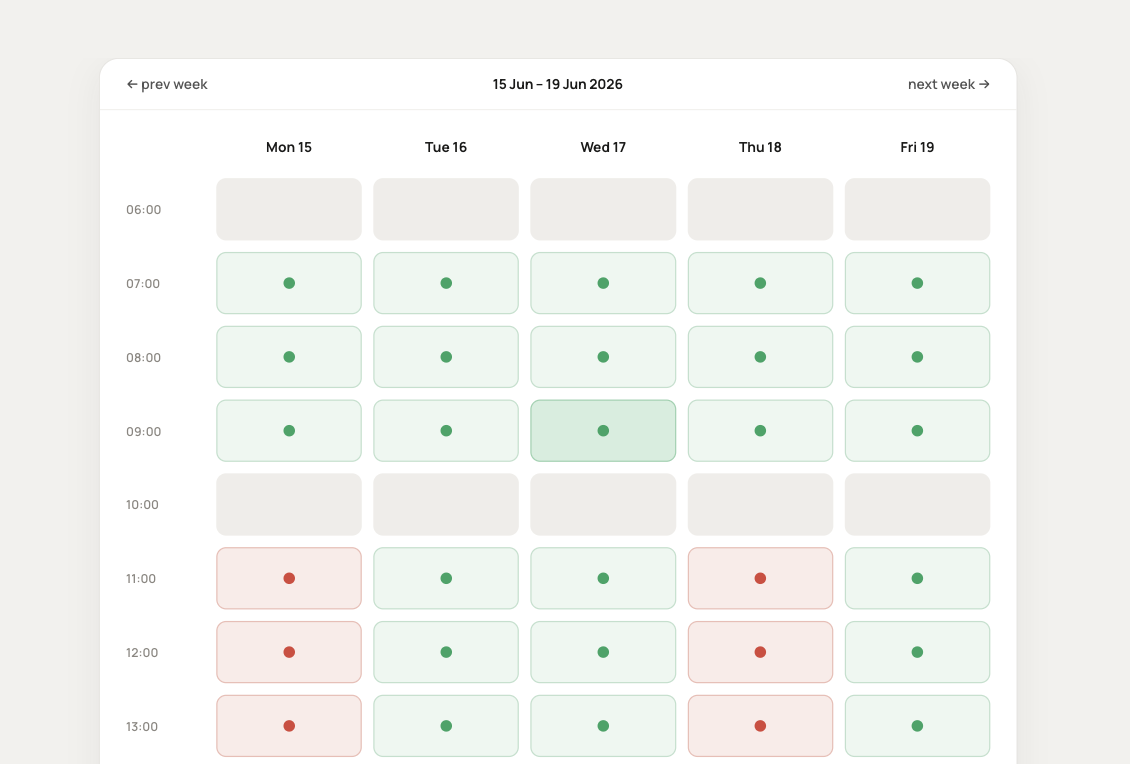Click the red 12:00 slot on Mon 15
Image resolution: width=1130 pixels, height=764 pixels.
[289, 652]
